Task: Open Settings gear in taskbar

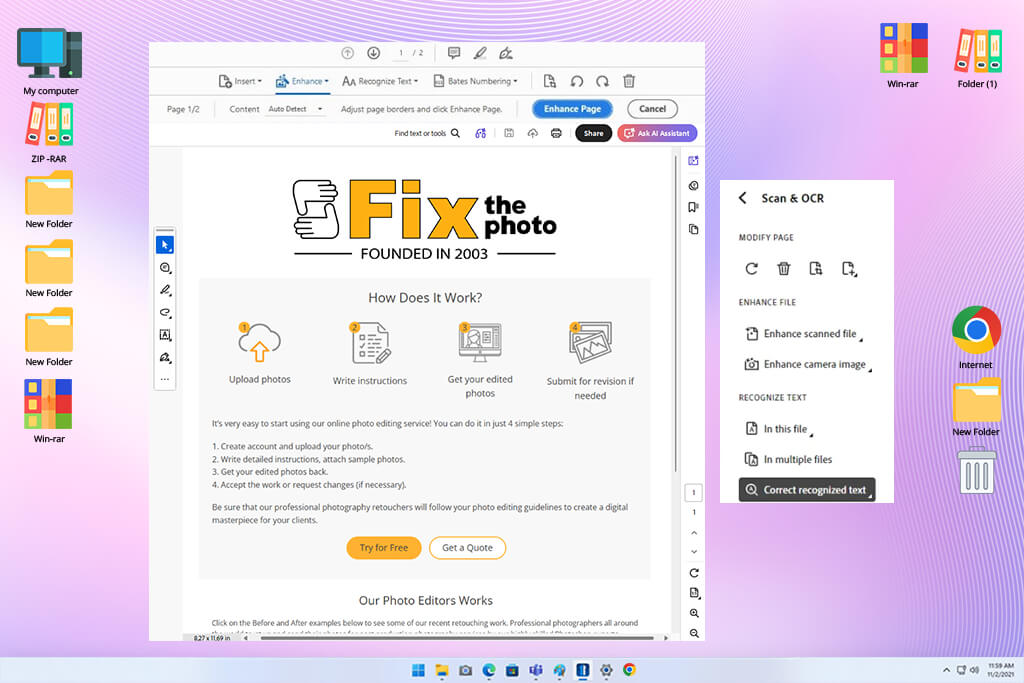Action: click(x=606, y=670)
